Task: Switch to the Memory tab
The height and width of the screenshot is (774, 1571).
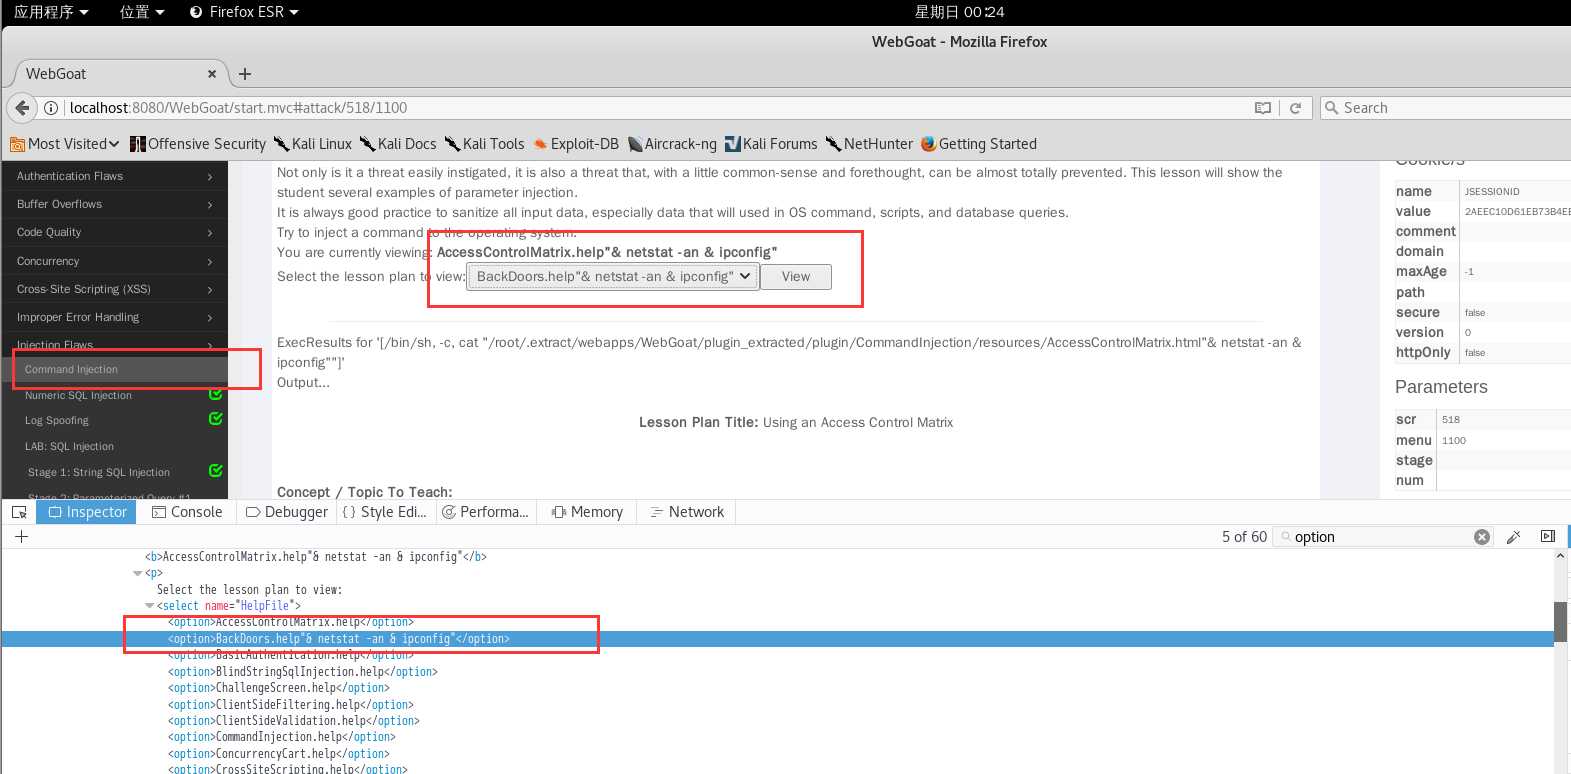Action: [587, 512]
